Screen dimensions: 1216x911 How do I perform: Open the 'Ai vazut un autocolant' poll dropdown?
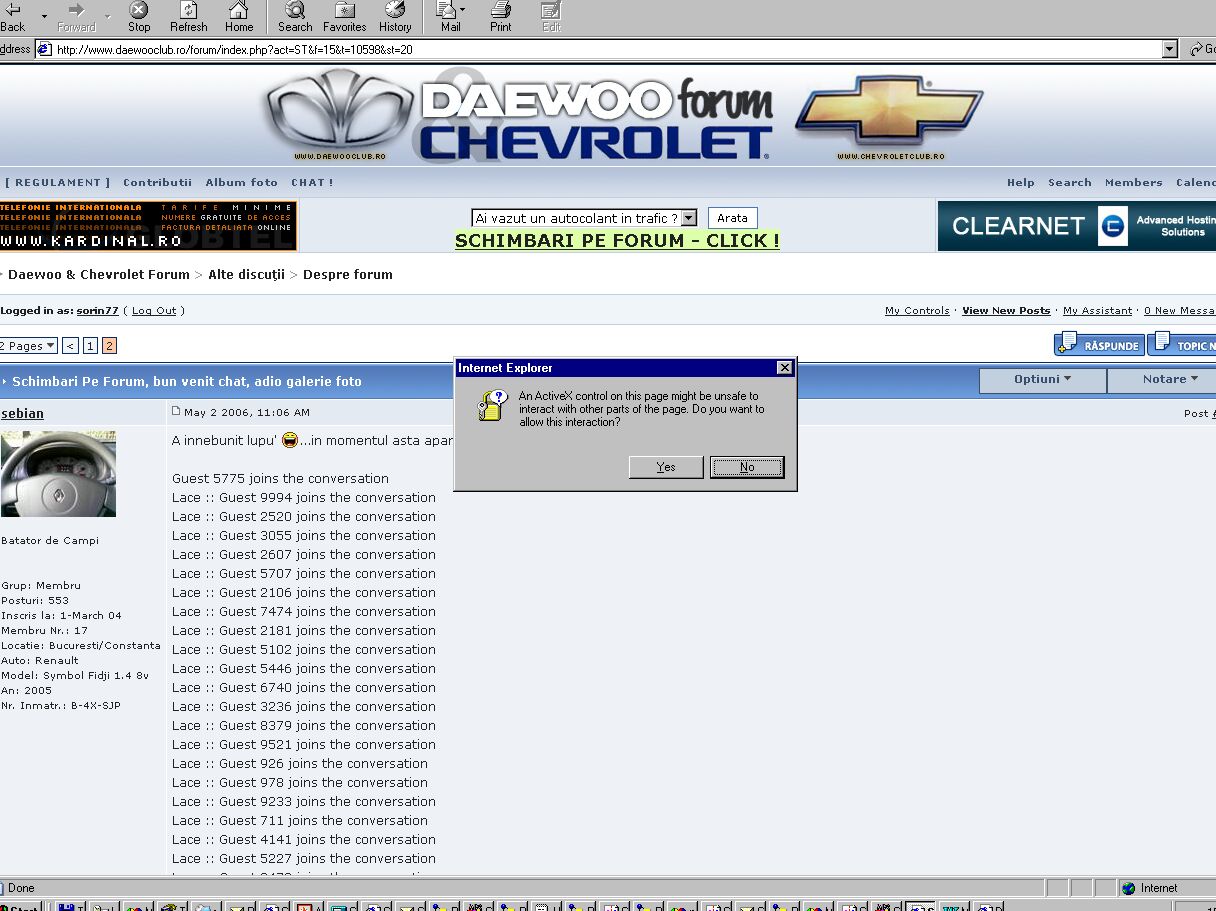click(584, 218)
